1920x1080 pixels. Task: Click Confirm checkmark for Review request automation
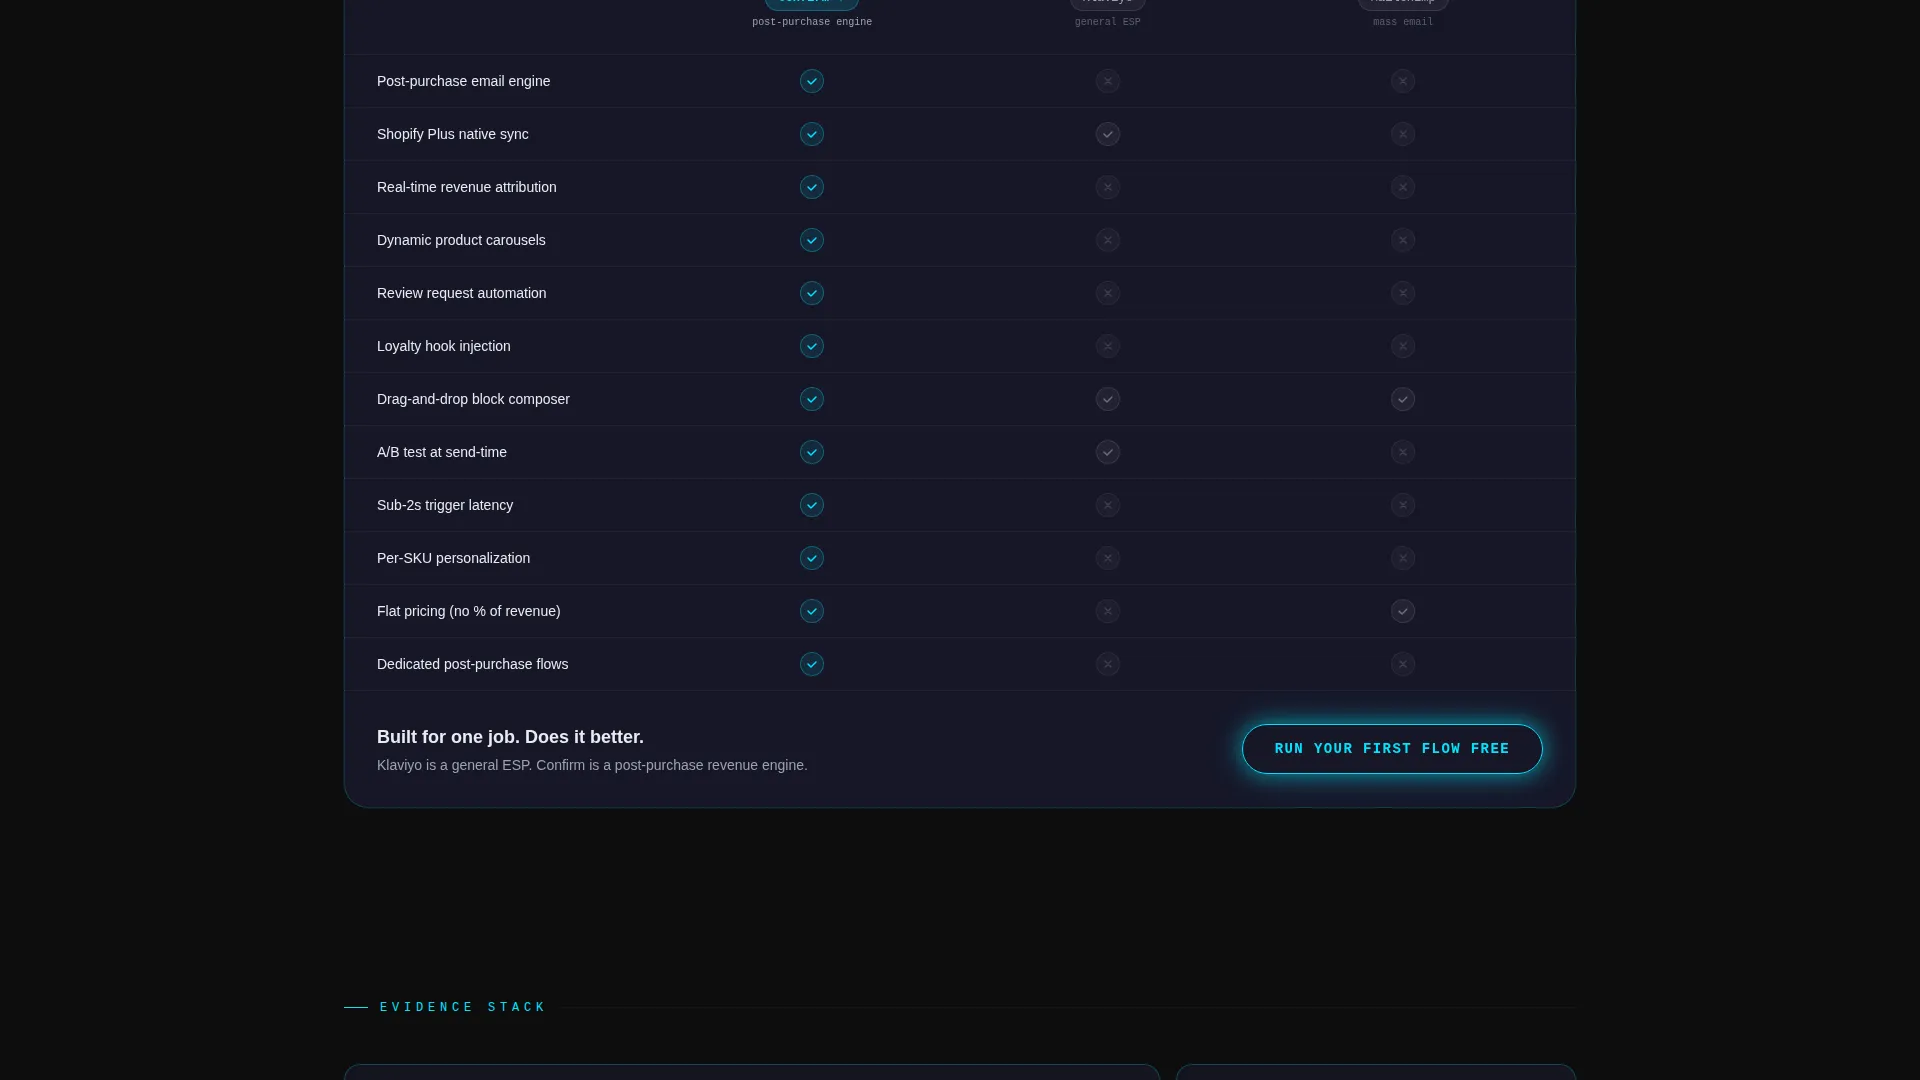pos(812,293)
